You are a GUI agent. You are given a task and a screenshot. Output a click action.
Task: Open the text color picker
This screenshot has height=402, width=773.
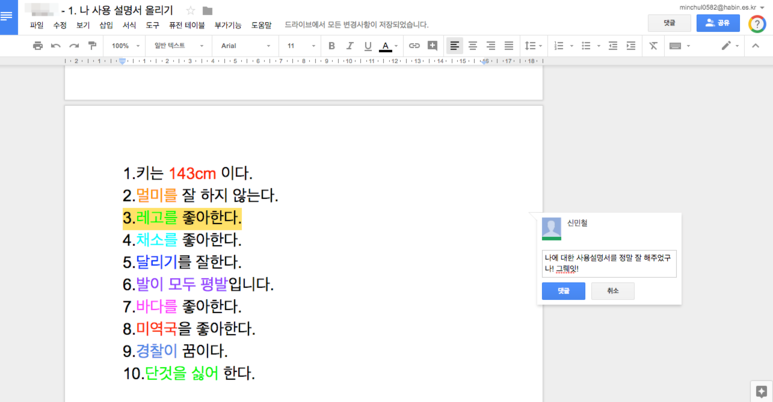[x=387, y=46]
